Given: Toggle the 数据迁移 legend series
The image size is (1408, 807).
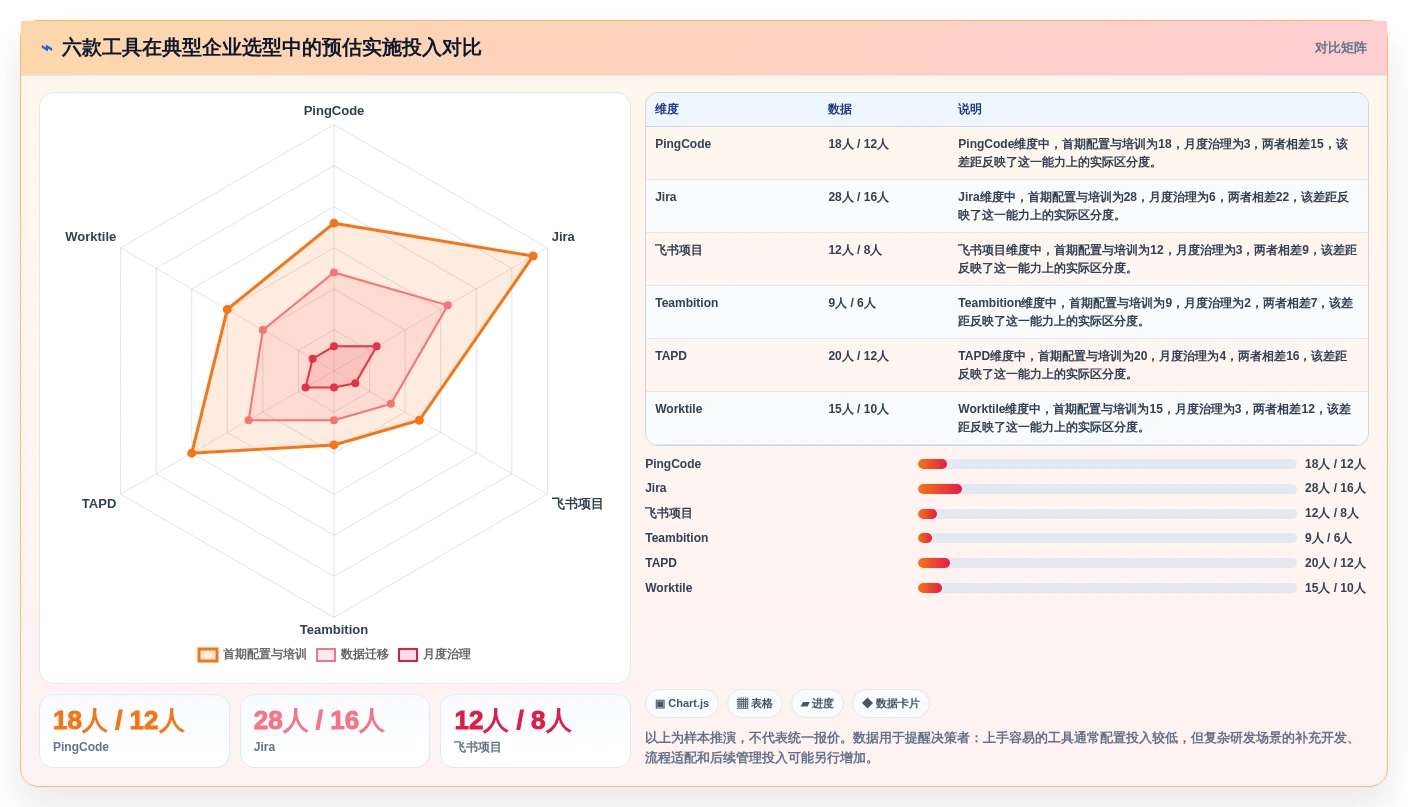Looking at the screenshot, I should tap(352, 655).
